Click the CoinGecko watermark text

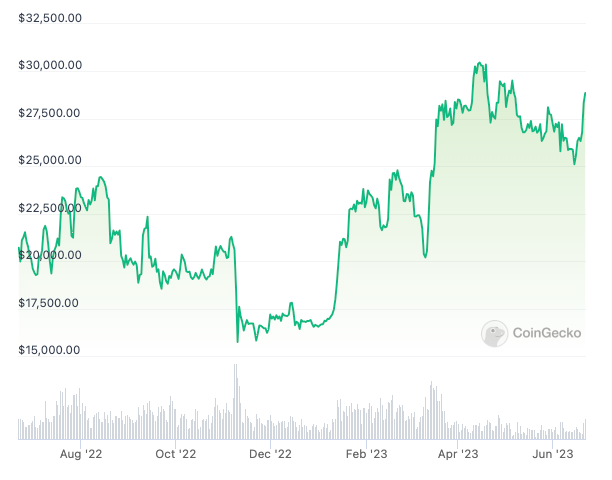(547, 334)
